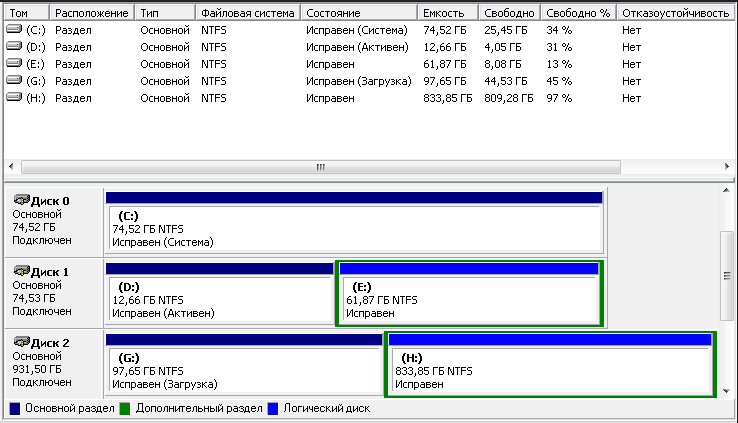This screenshot has height=423, width=738.
Task: Click the vertical scrollbar in disk pane
Action: tap(727, 277)
